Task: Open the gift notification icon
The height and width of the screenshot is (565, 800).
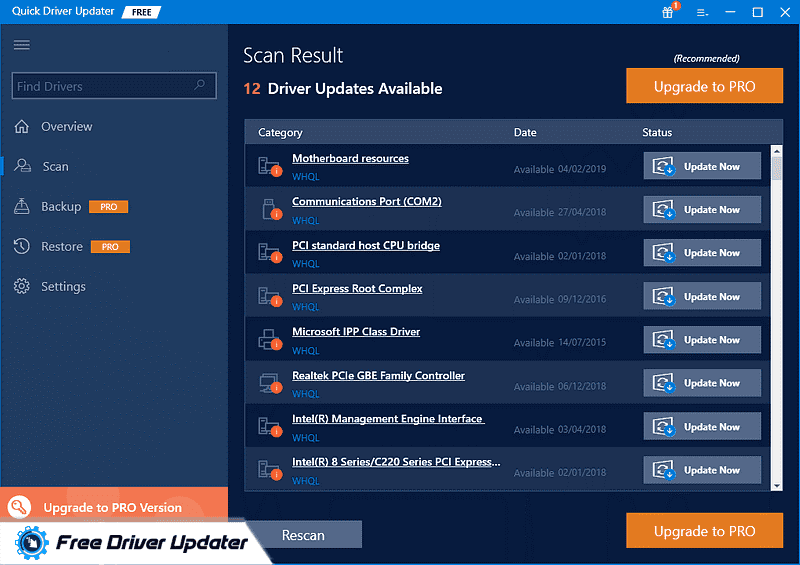Action: [667, 12]
